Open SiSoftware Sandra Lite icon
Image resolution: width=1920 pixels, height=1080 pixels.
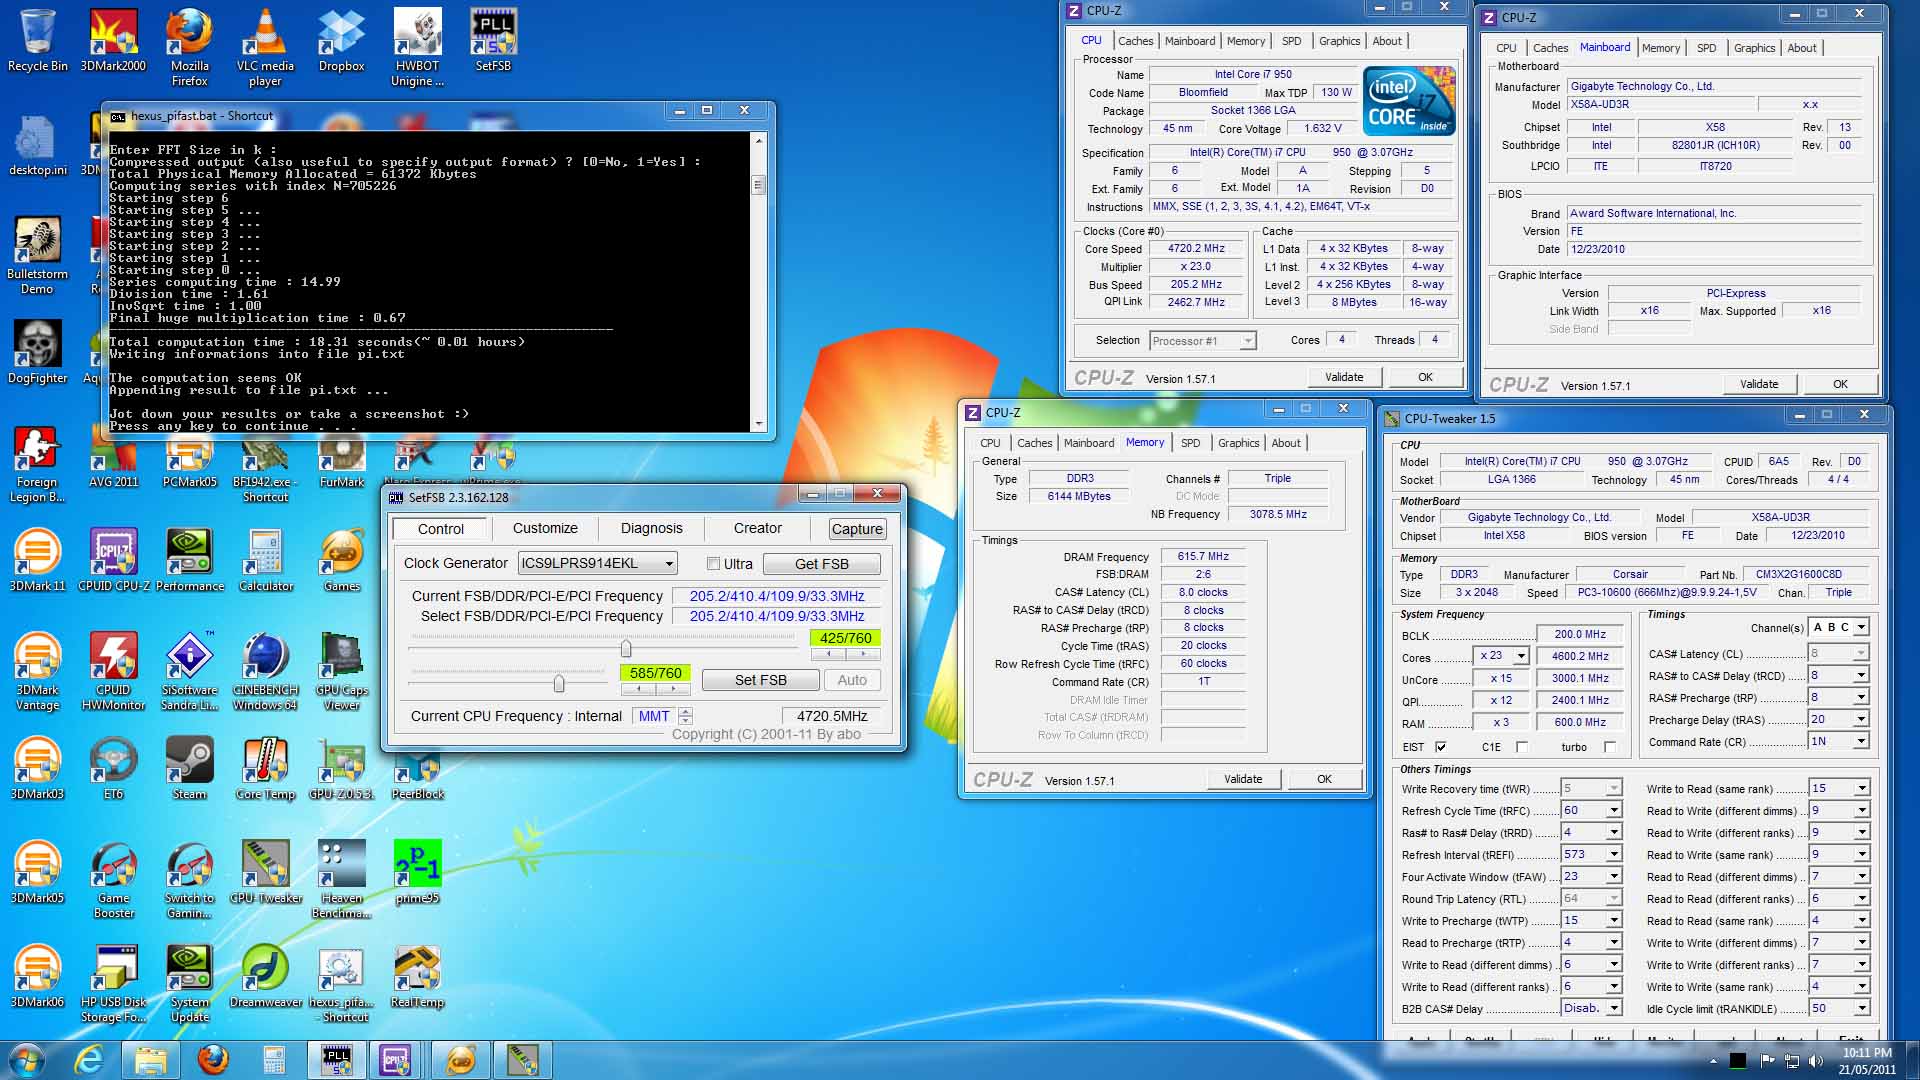pyautogui.click(x=189, y=672)
